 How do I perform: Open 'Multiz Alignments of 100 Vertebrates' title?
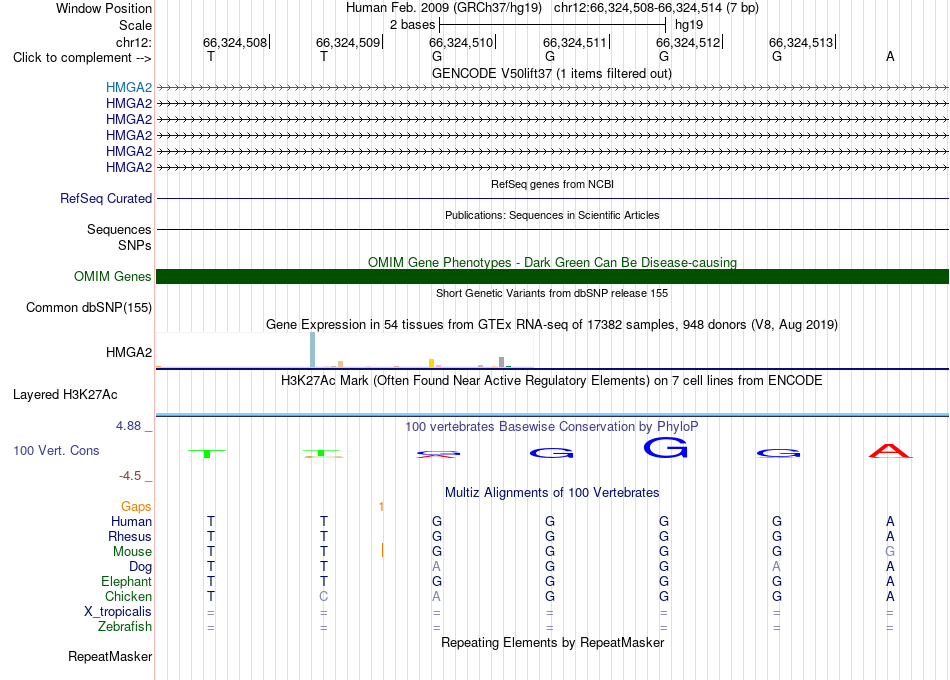pyautogui.click(x=552, y=493)
